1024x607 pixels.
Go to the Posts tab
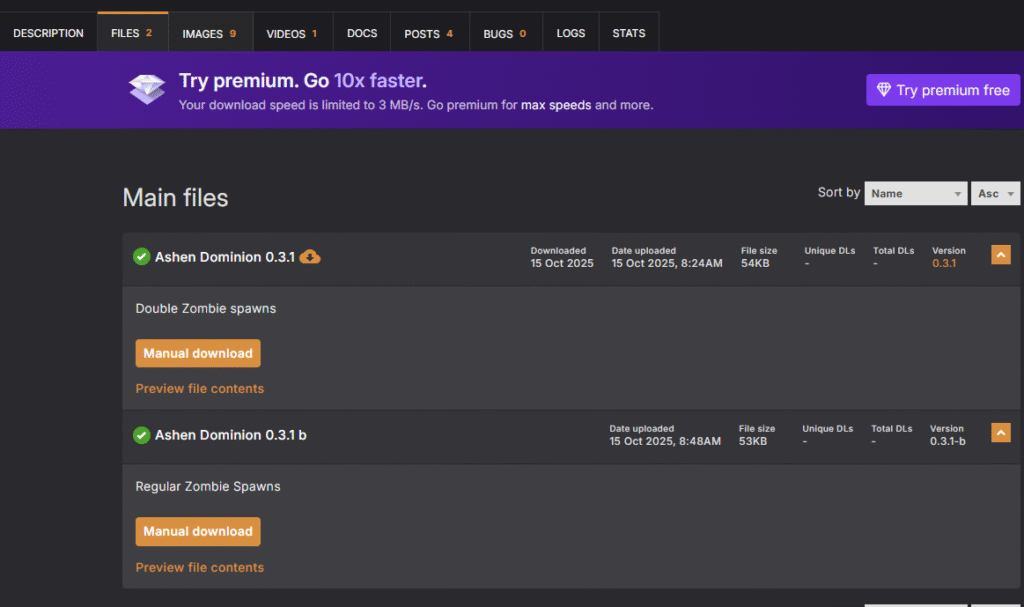428,33
